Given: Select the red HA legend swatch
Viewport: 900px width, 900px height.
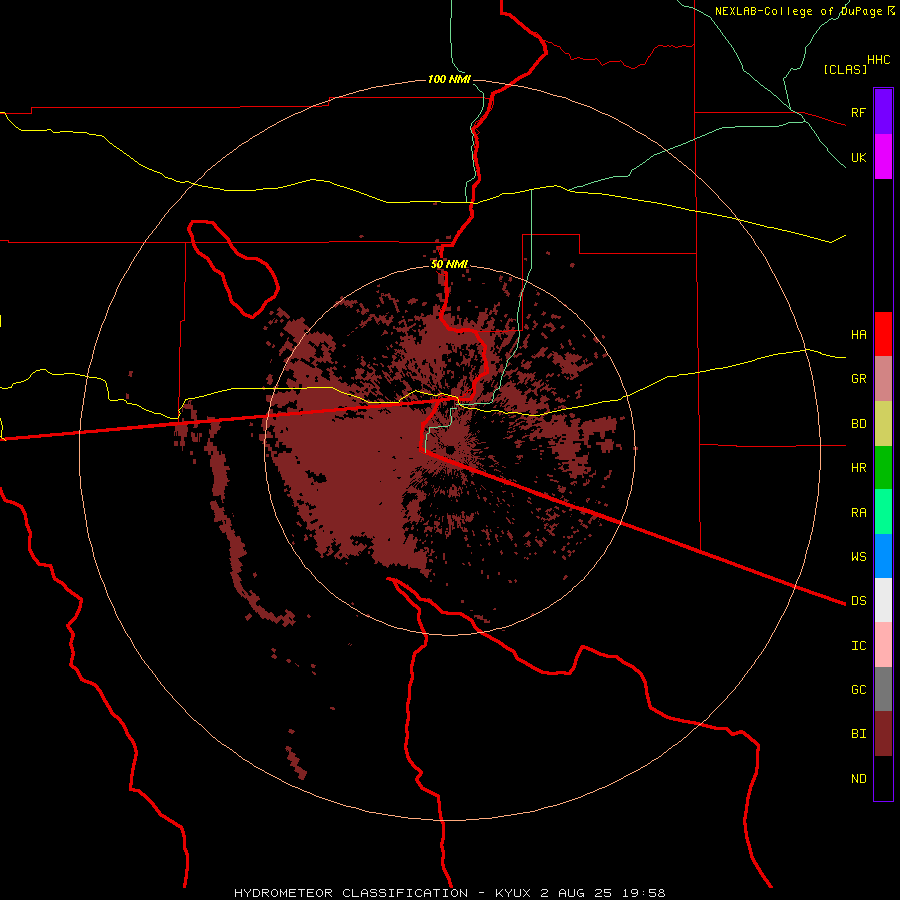Looking at the screenshot, I should tap(883, 334).
